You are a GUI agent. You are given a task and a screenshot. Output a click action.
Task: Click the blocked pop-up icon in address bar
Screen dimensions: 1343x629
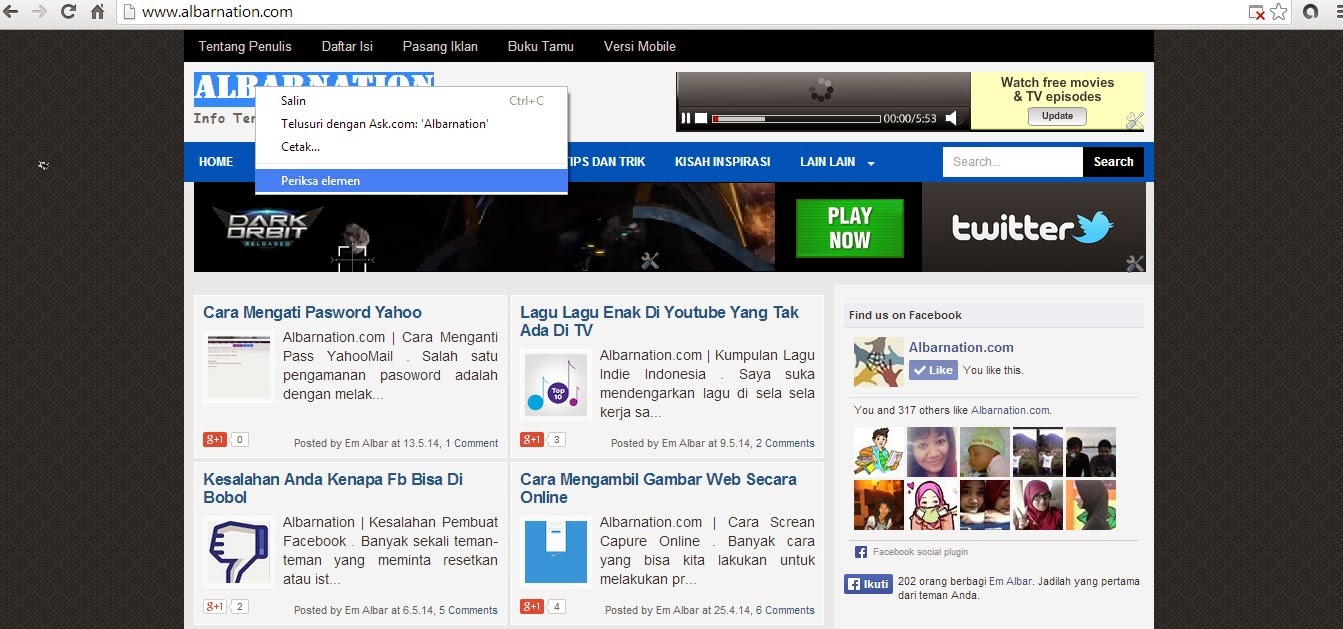(1256, 12)
